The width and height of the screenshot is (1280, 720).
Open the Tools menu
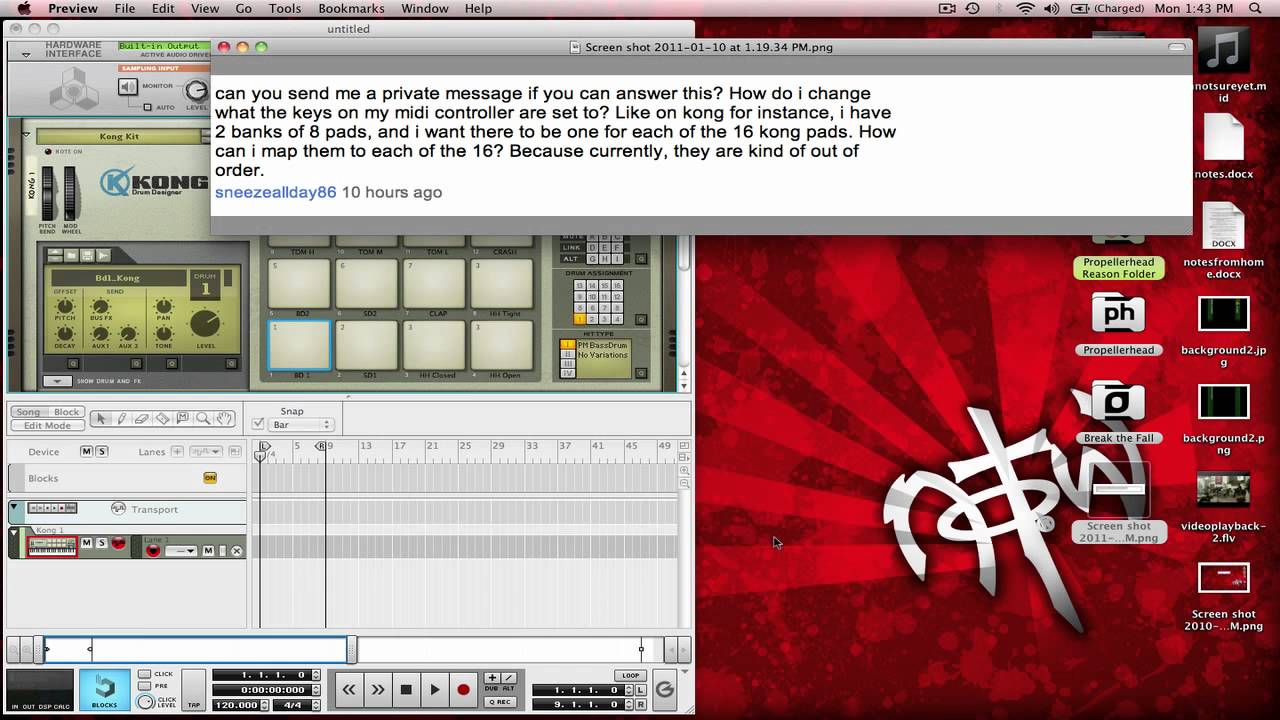284,8
